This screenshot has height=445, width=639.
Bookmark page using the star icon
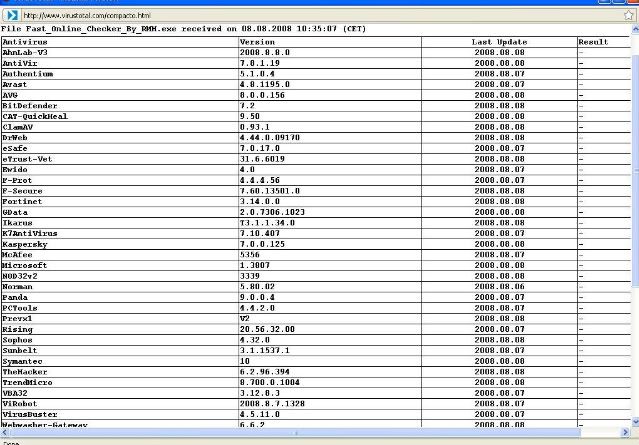coord(628,15)
